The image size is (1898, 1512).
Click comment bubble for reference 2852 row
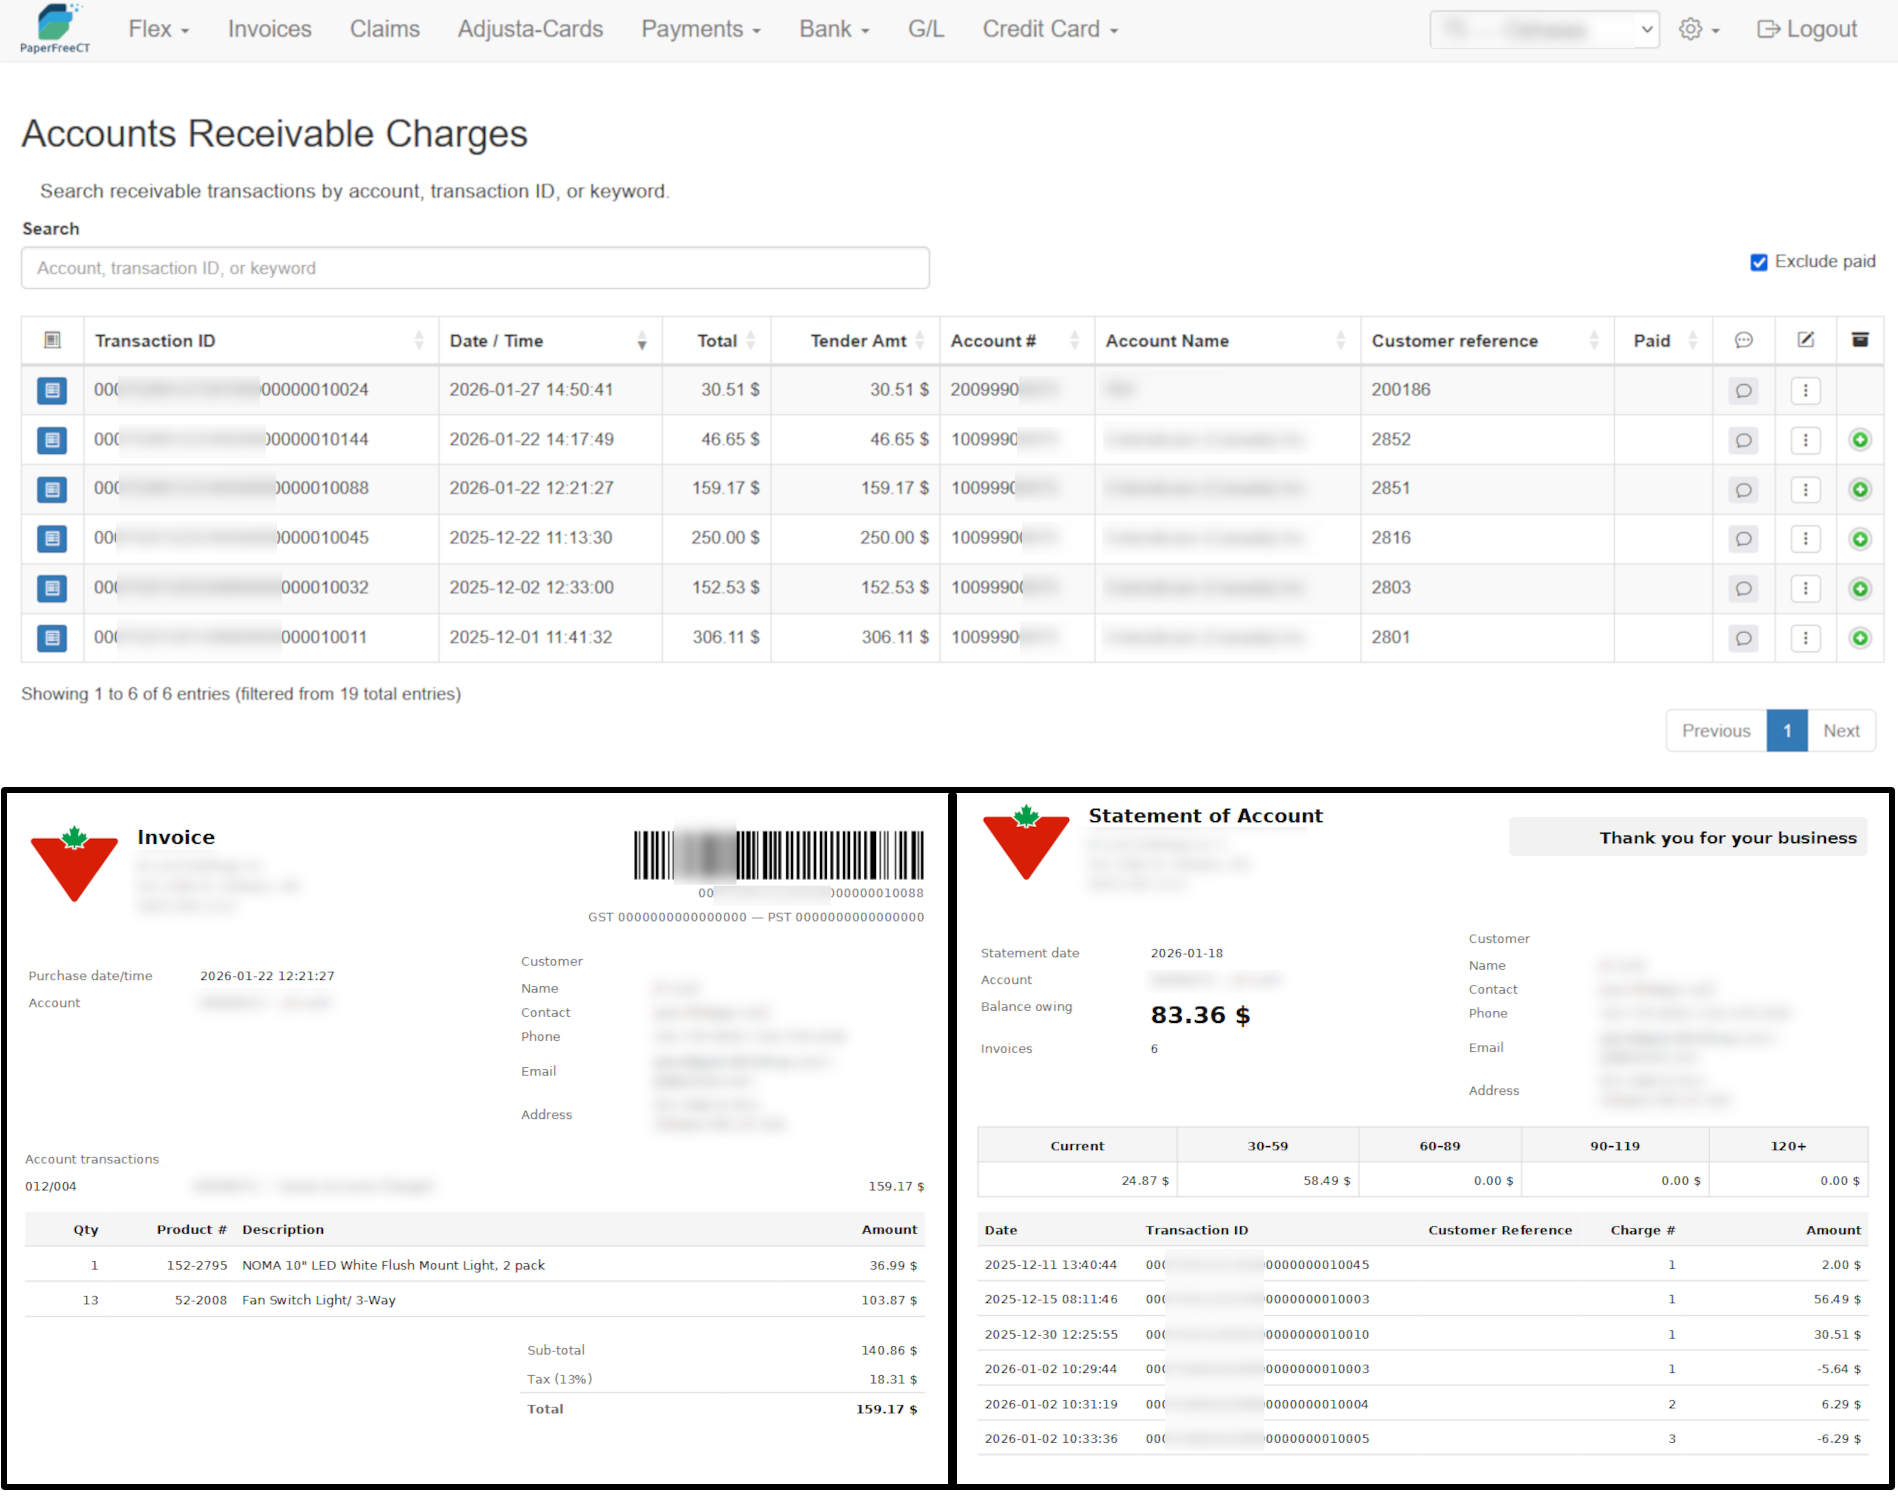[x=1743, y=440]
